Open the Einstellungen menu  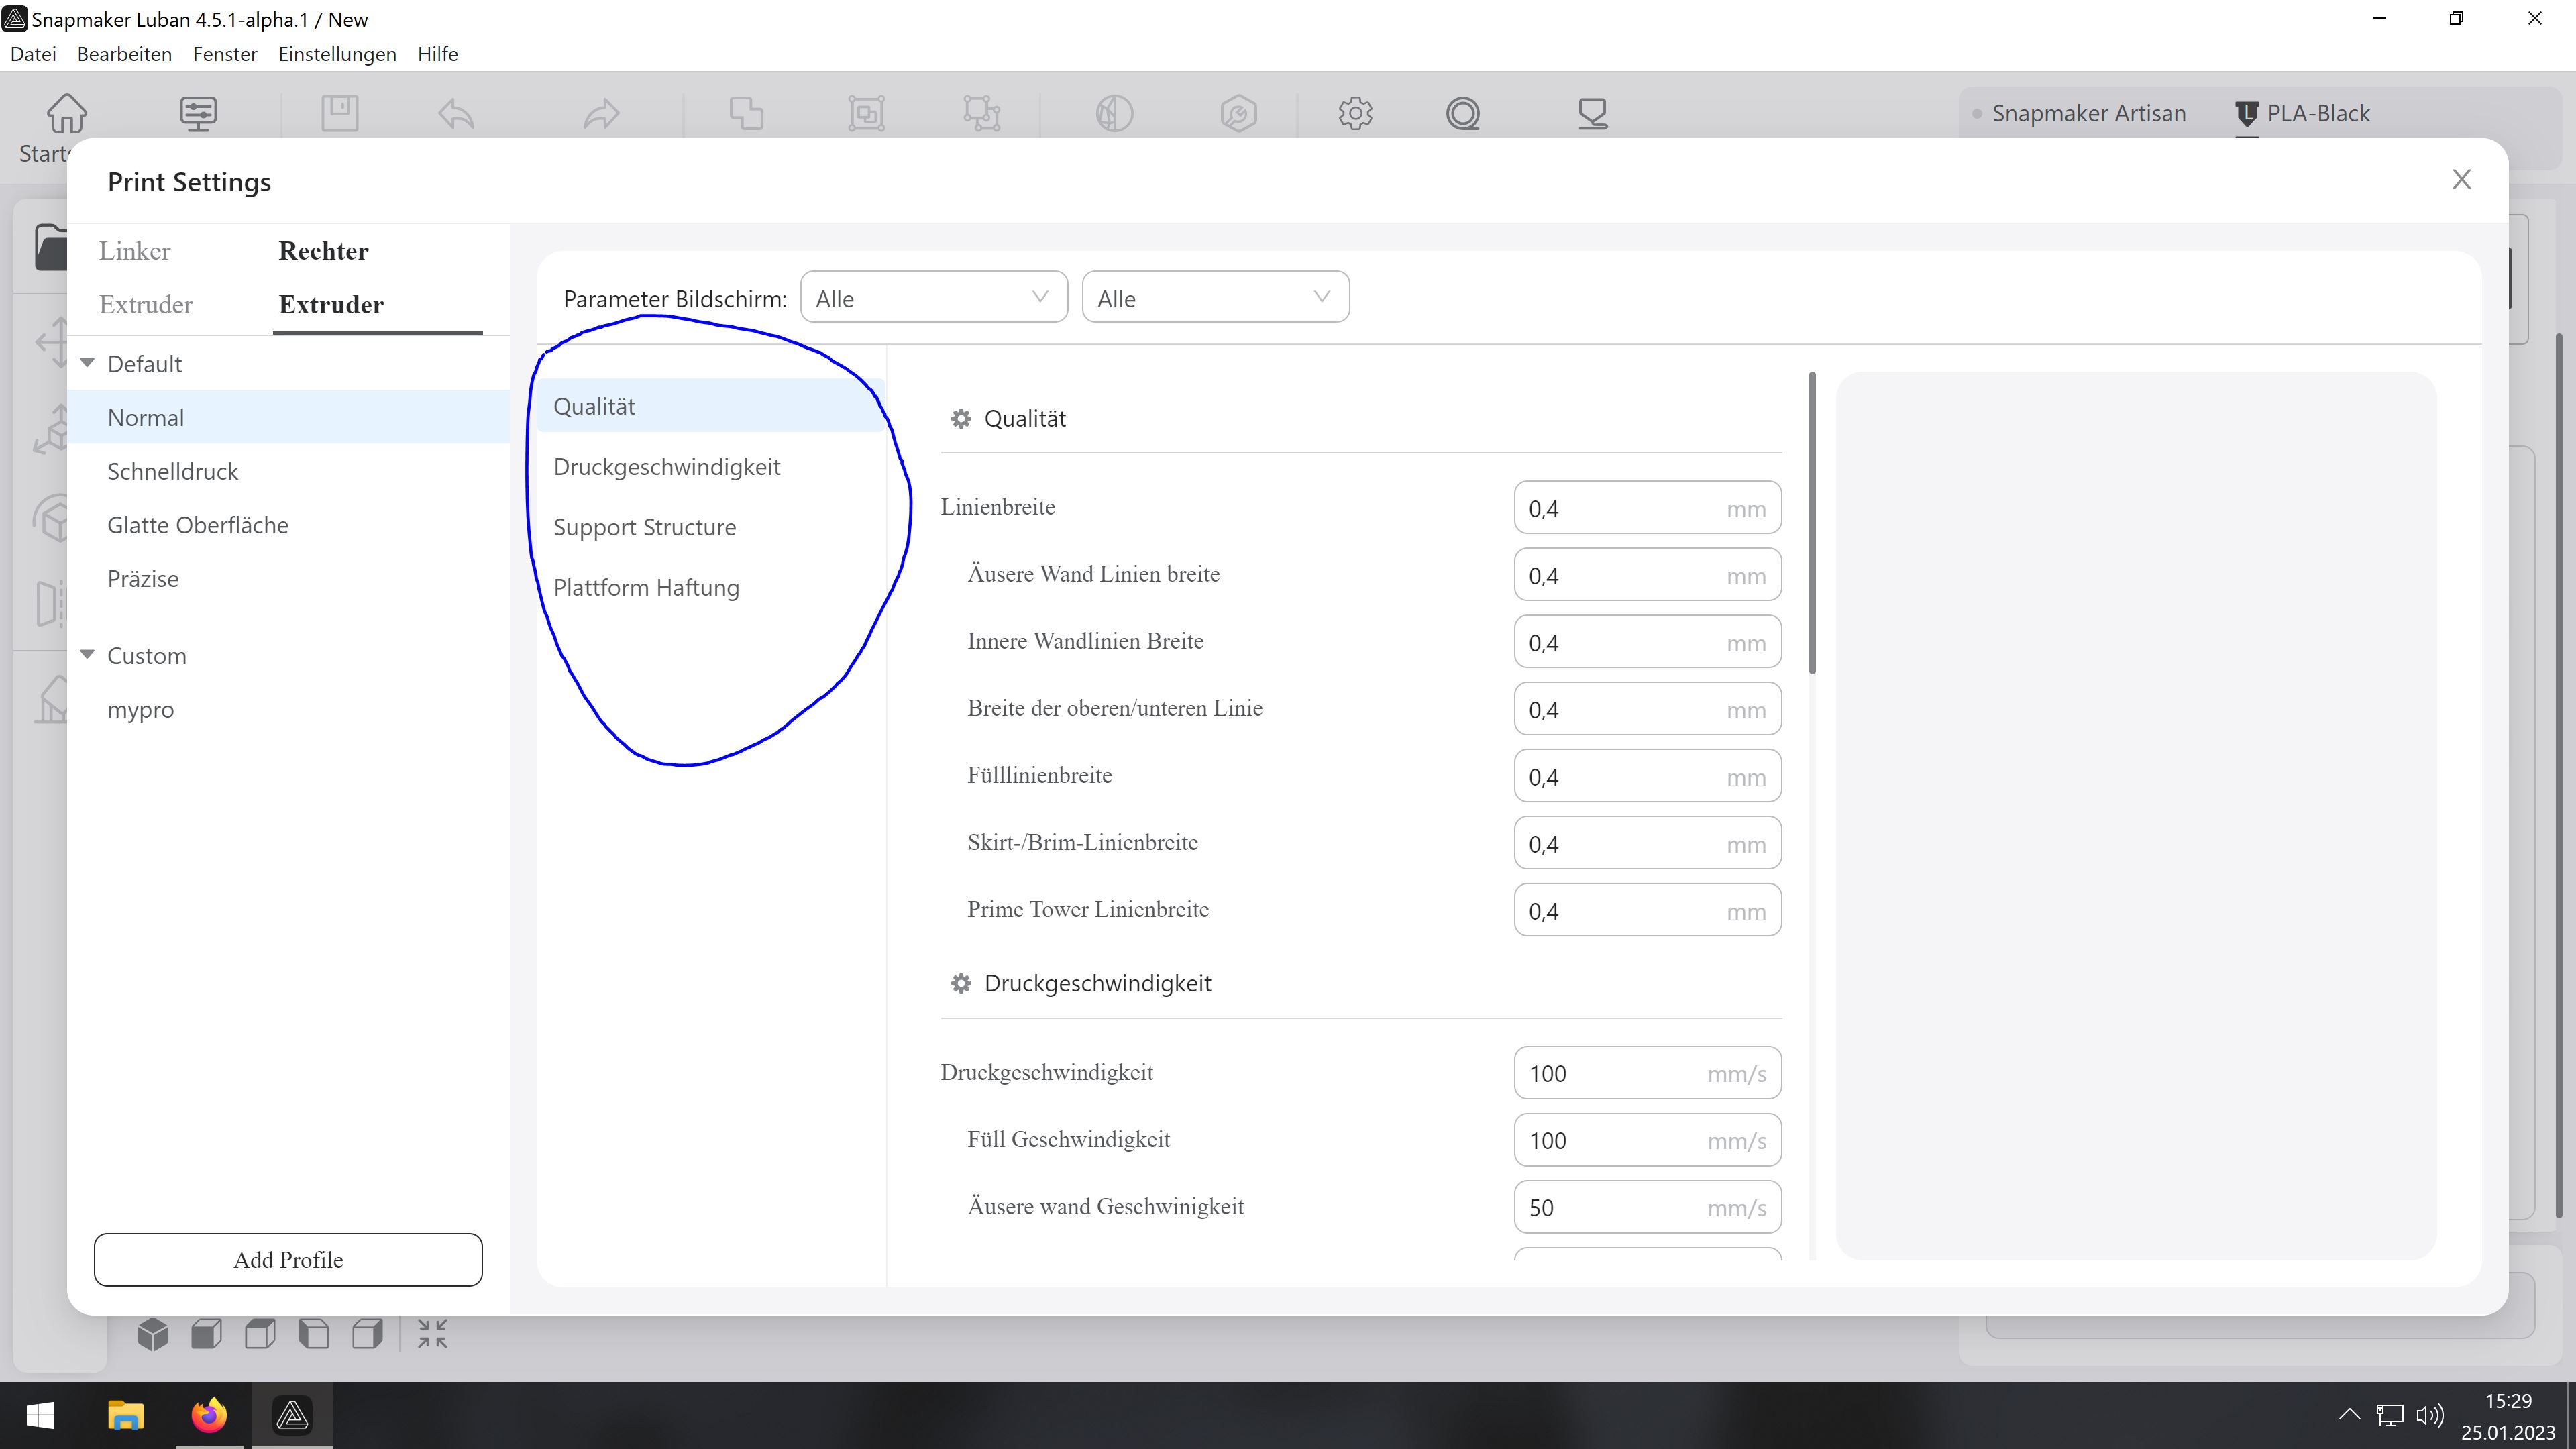[x=337, y=54]
